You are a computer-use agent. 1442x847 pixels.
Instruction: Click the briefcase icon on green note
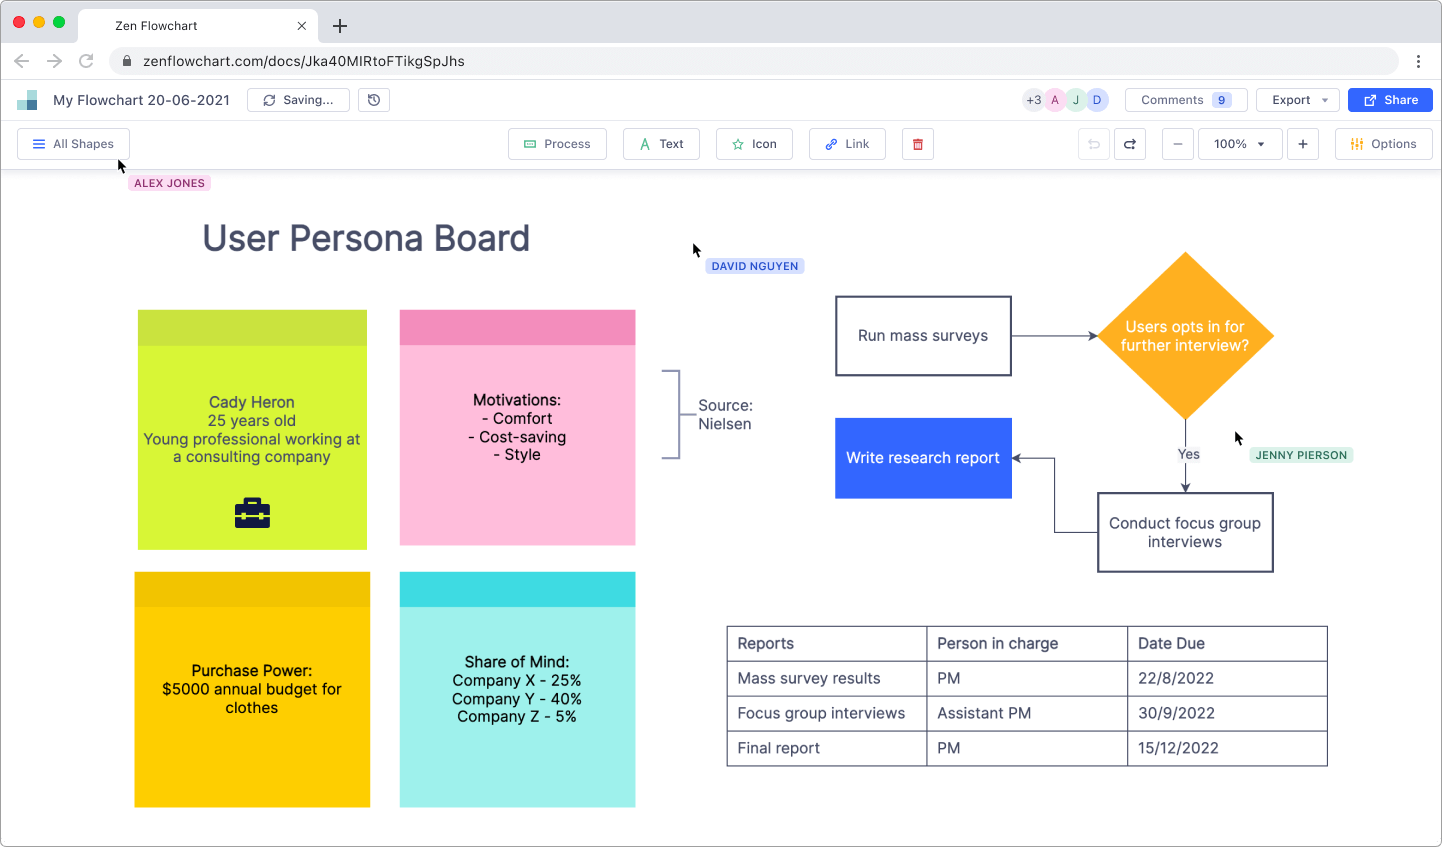click(252, 513)
